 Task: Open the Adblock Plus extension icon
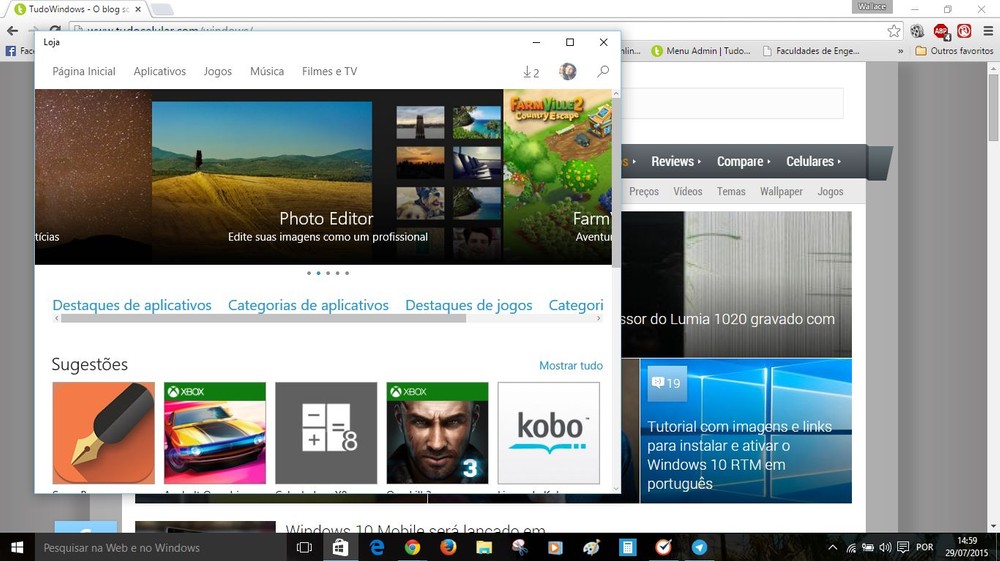click(x=941, y=31)
